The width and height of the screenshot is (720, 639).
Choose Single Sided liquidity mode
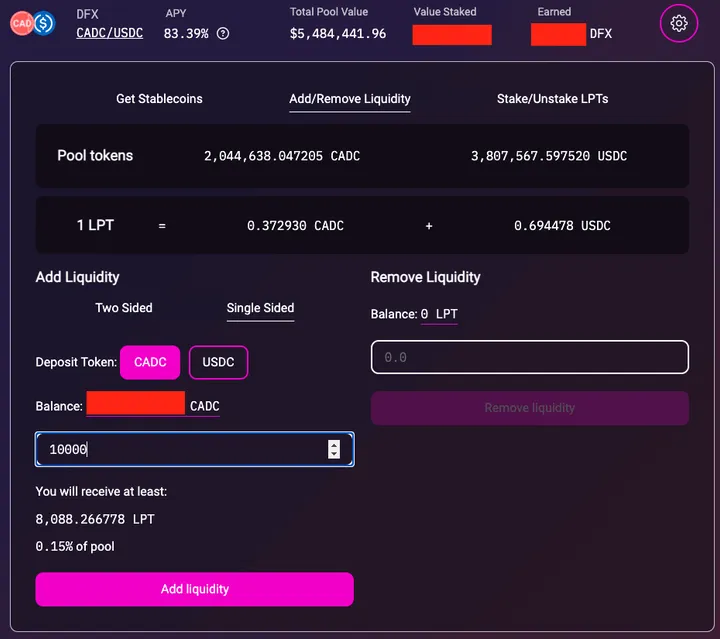pos(260,308)
